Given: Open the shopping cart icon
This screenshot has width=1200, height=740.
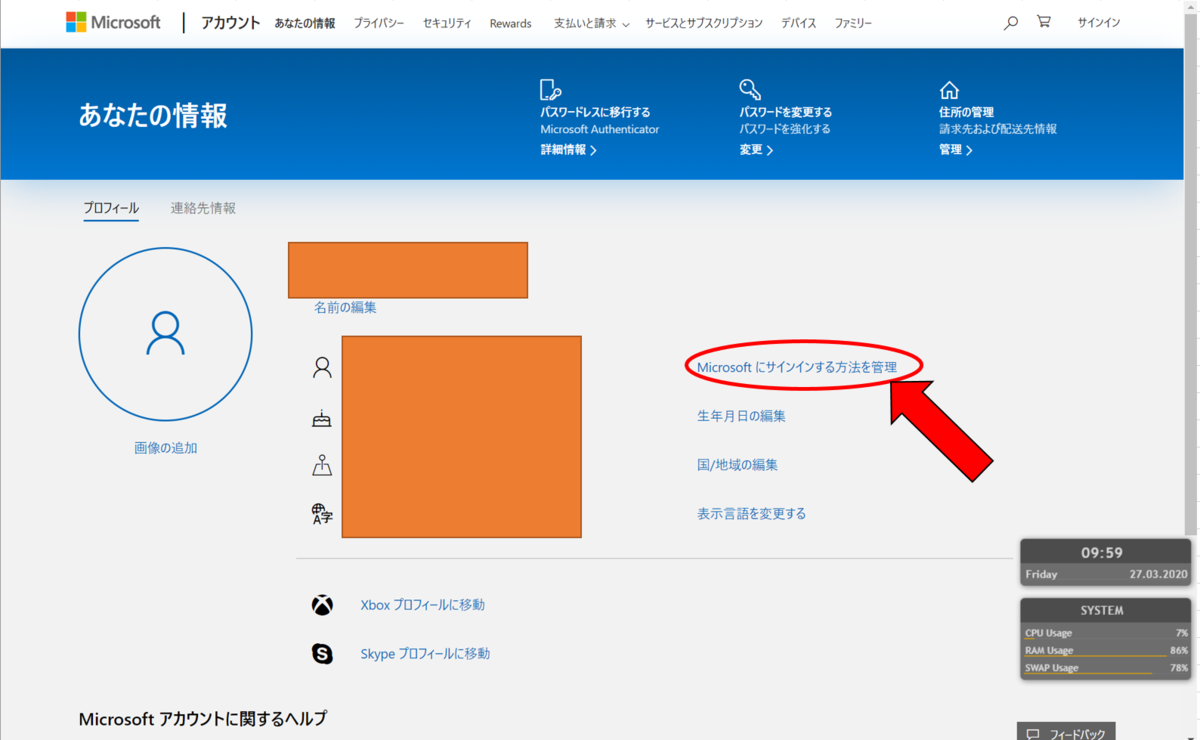Looking at the screenshot, I should click(1044, 21).
